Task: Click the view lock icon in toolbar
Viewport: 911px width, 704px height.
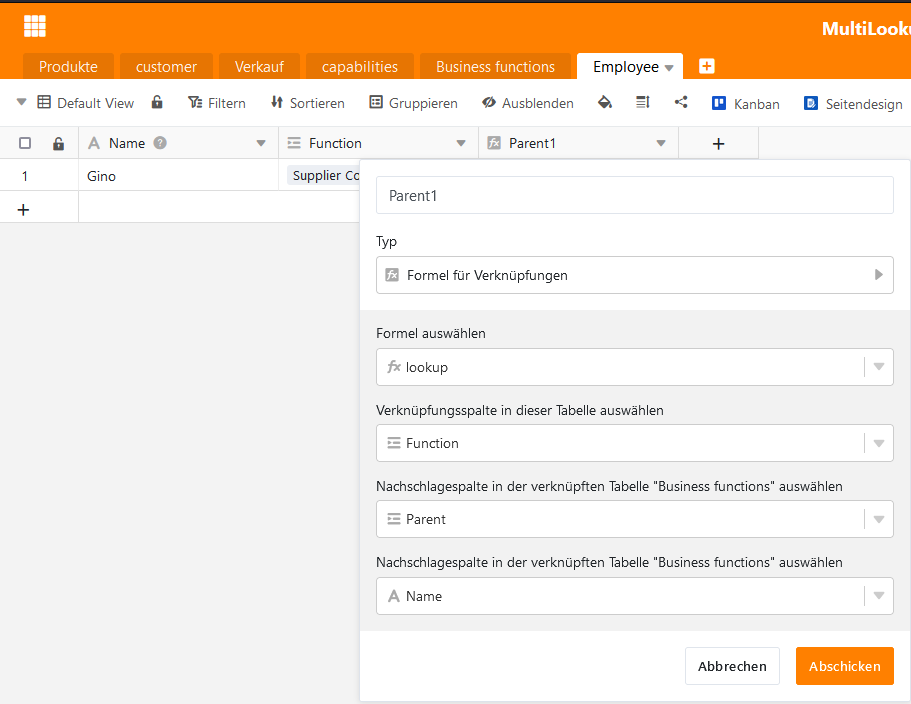Action: coord(157,102)
